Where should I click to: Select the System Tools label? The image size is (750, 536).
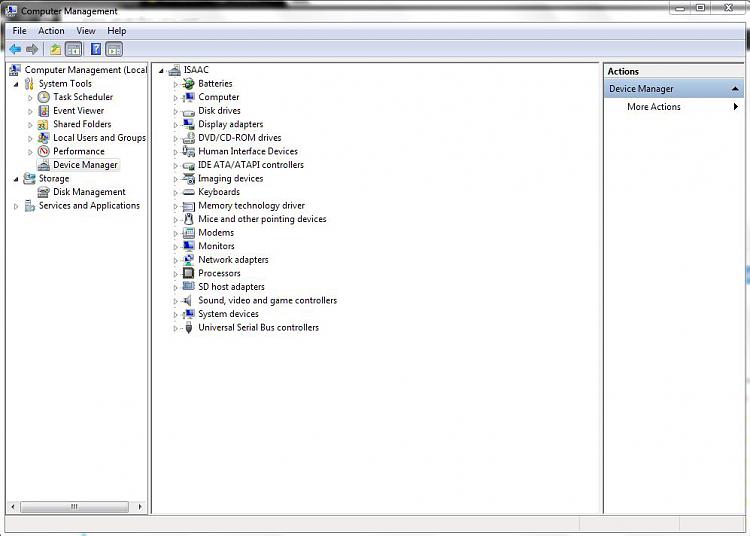[65, 84]
